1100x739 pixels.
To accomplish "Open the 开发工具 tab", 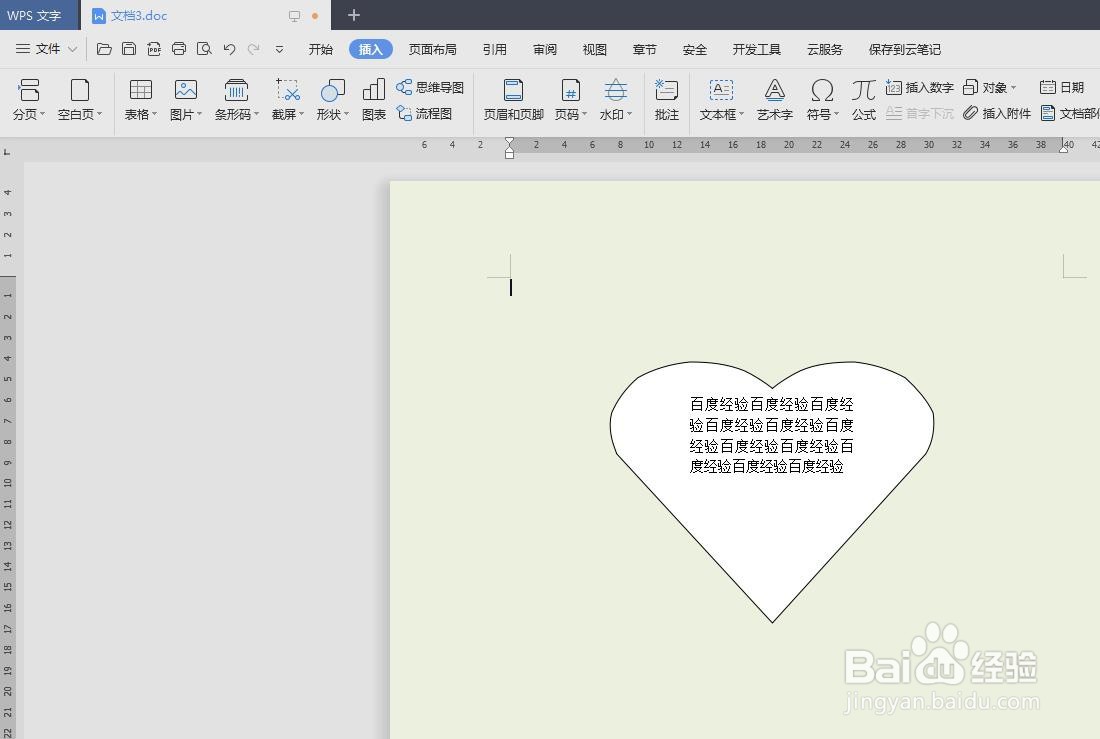I will point(756,49).
